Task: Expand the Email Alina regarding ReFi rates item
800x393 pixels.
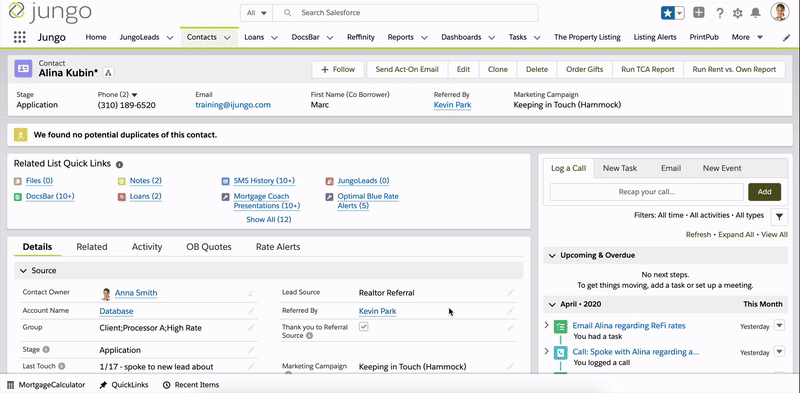Action: point(546,325)
